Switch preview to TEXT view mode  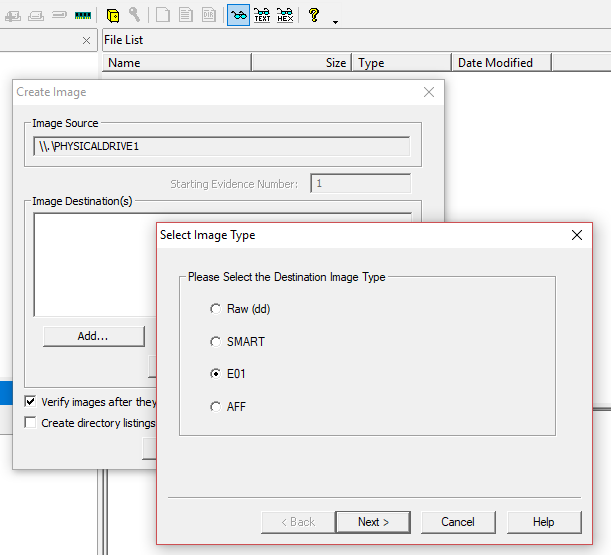[262, 15]
